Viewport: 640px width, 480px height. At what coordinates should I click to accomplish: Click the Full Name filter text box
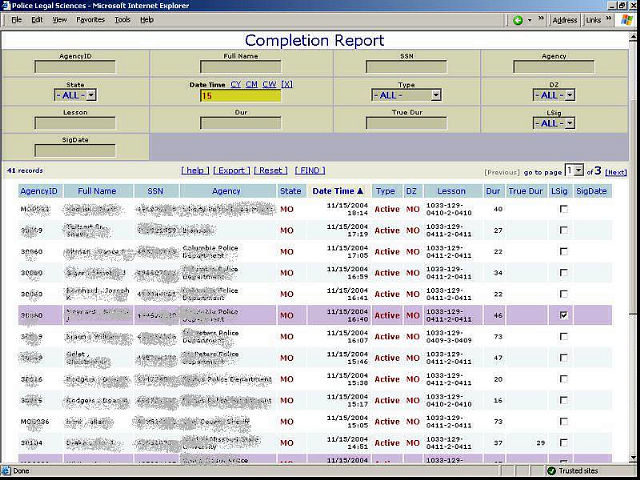click(241, 68)
